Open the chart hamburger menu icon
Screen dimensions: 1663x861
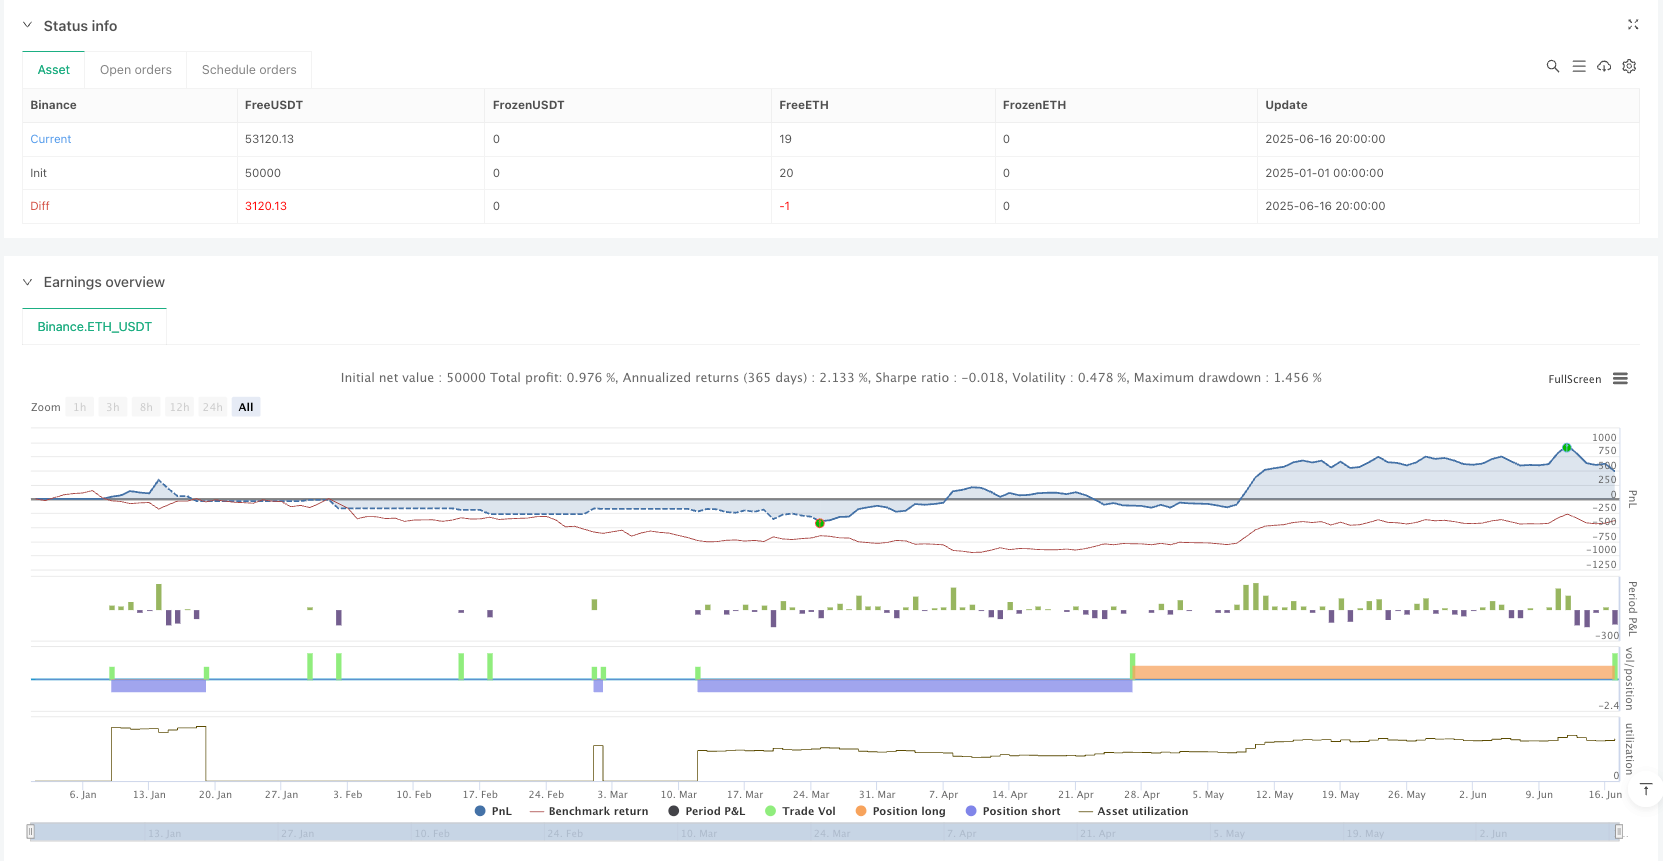point(1620,379)
